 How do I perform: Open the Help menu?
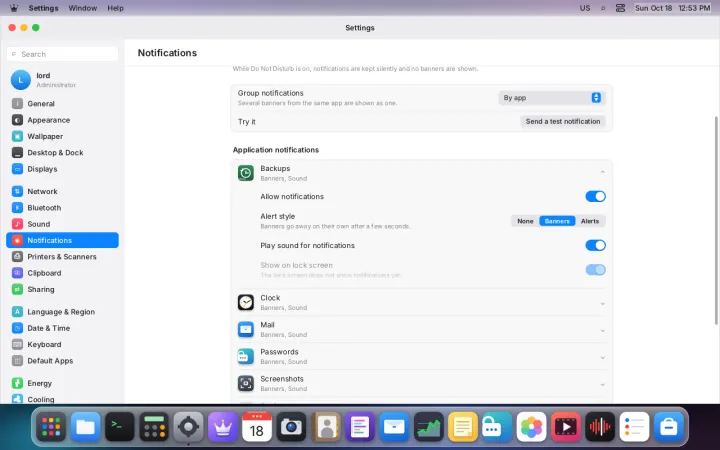(x=115, y=8)
